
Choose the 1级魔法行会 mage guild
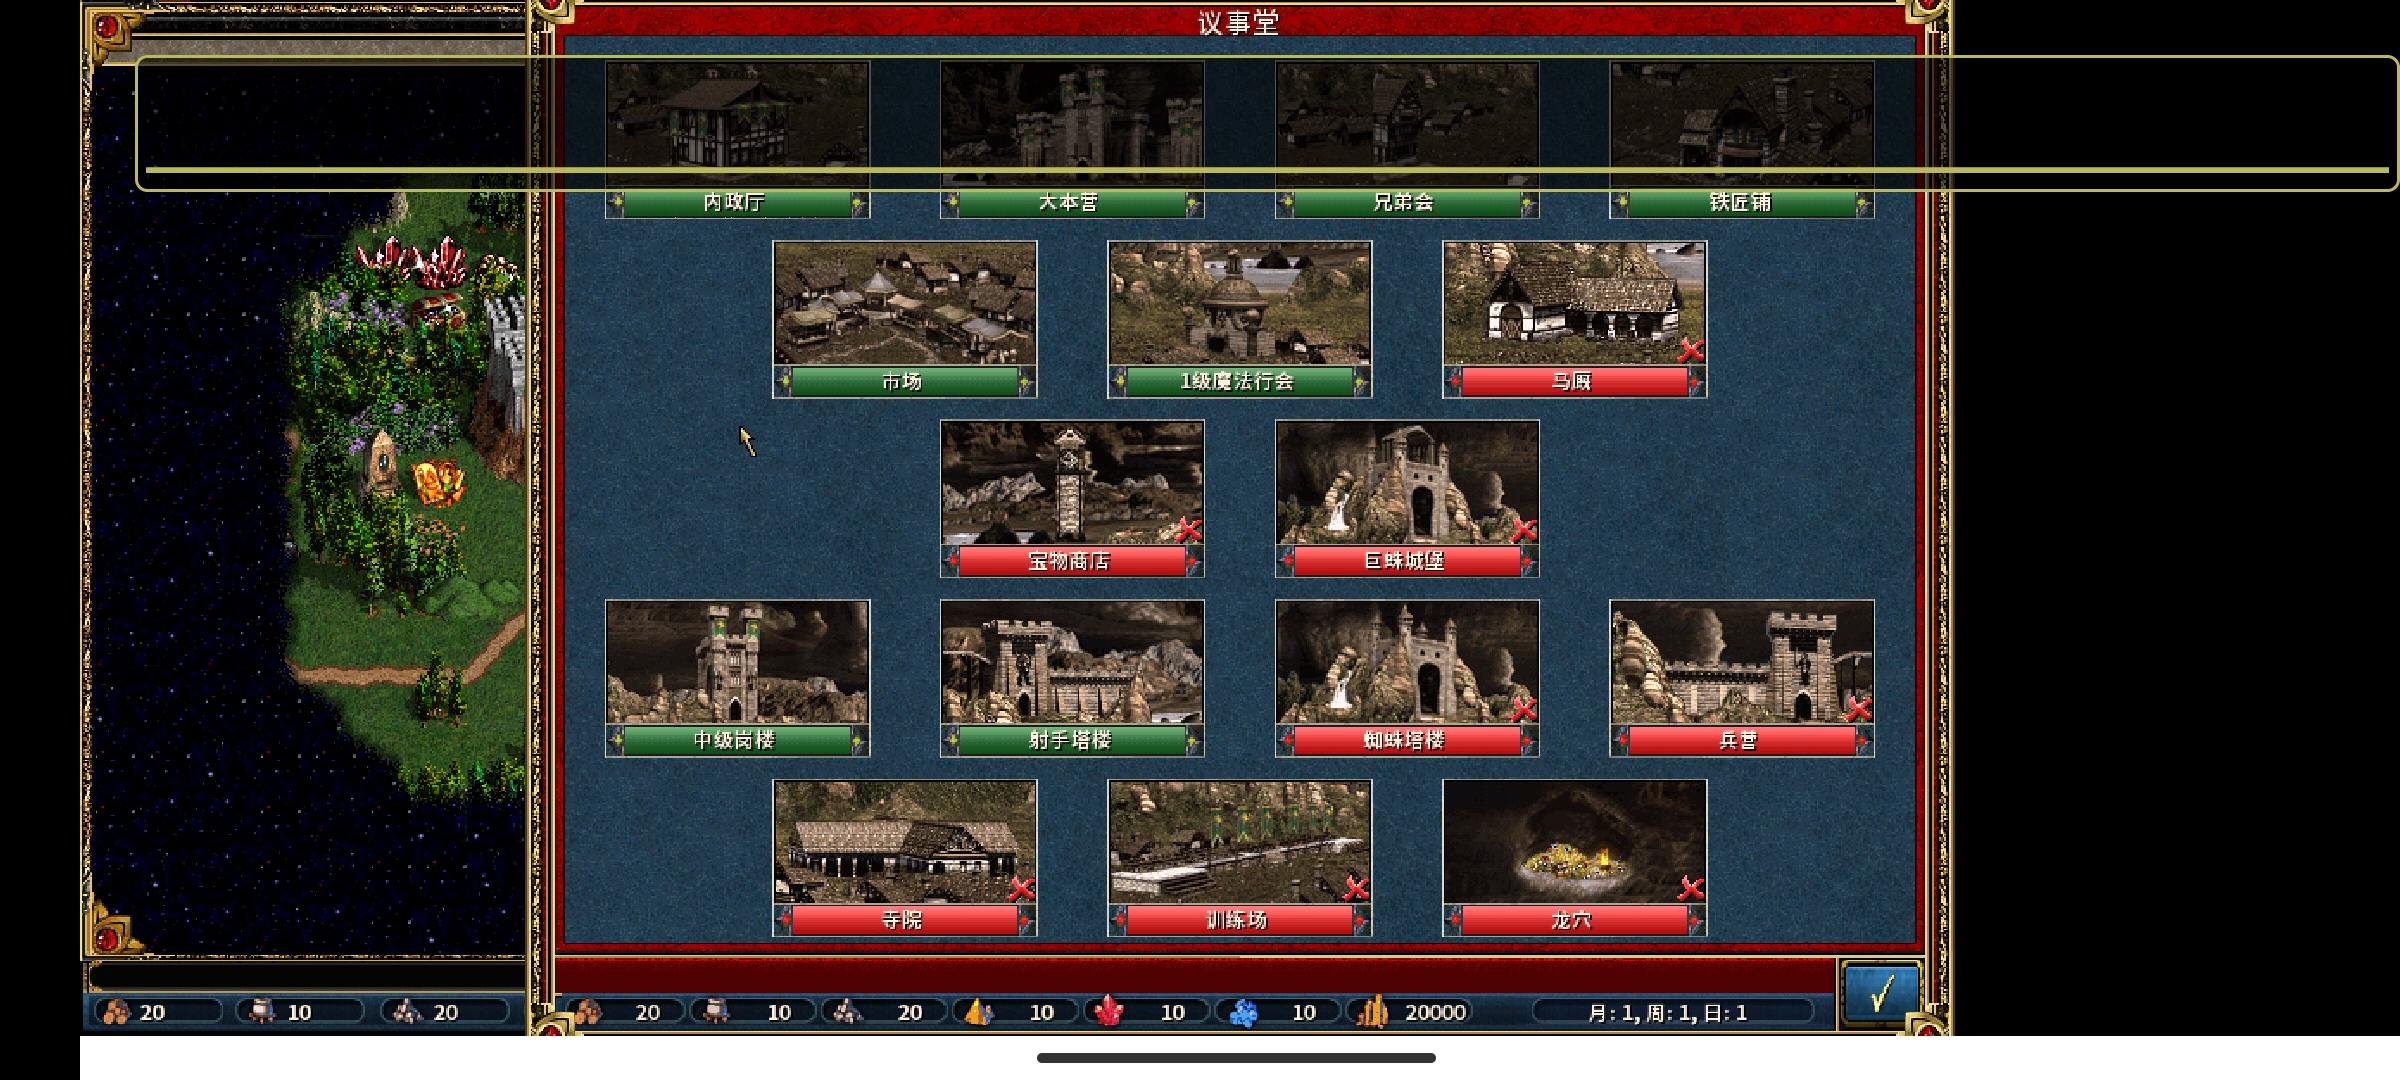[x=1240, y=319]
